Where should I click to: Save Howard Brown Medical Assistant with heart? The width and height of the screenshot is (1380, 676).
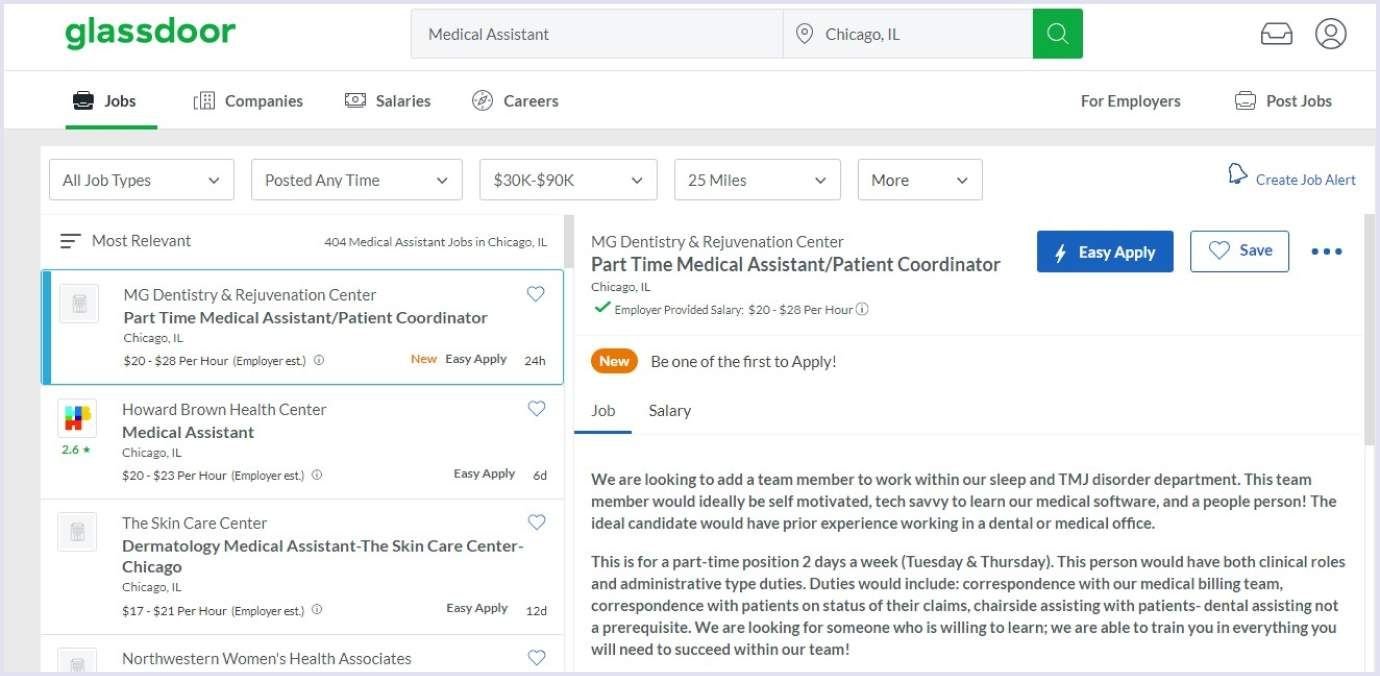[x=537, y=408]
